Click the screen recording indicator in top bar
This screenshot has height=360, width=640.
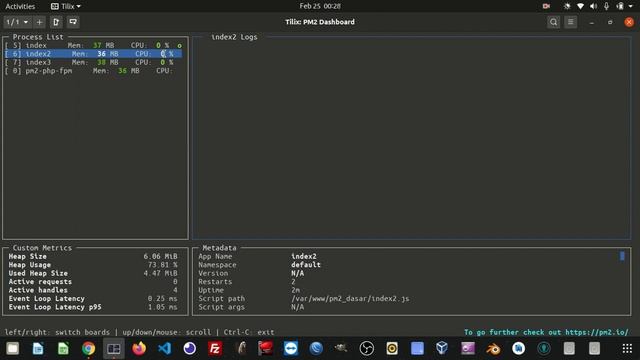pyautogui.click(x=546, y=6)
